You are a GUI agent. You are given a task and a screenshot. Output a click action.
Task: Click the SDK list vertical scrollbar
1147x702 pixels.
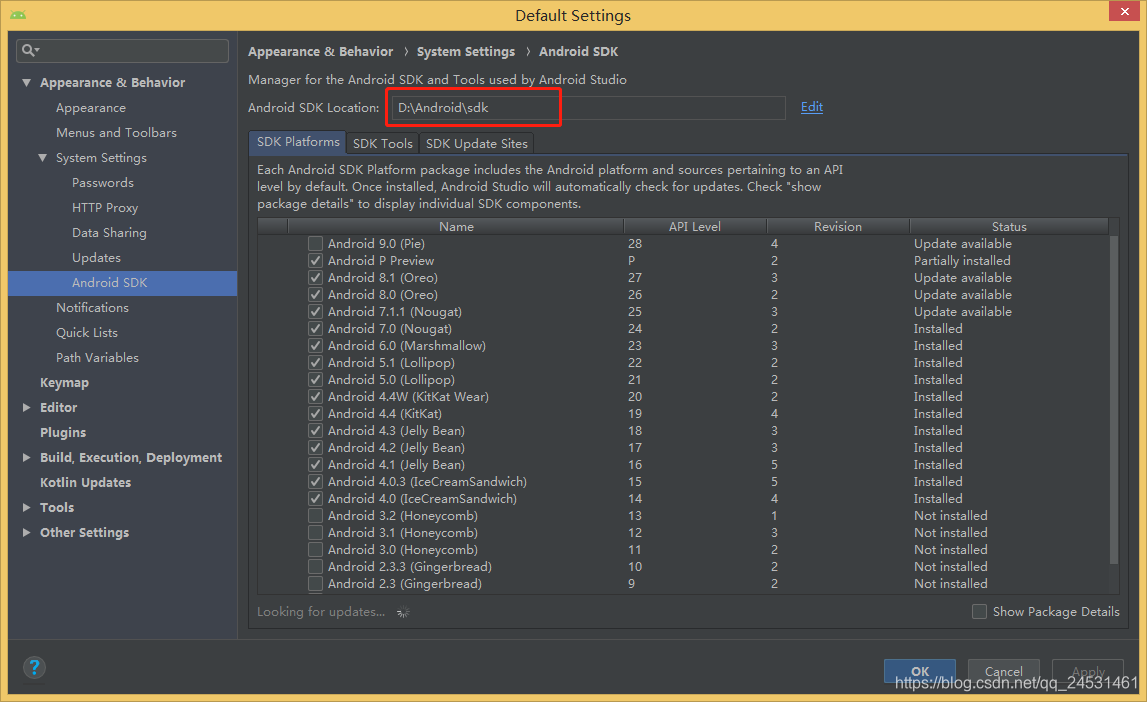1113,399
